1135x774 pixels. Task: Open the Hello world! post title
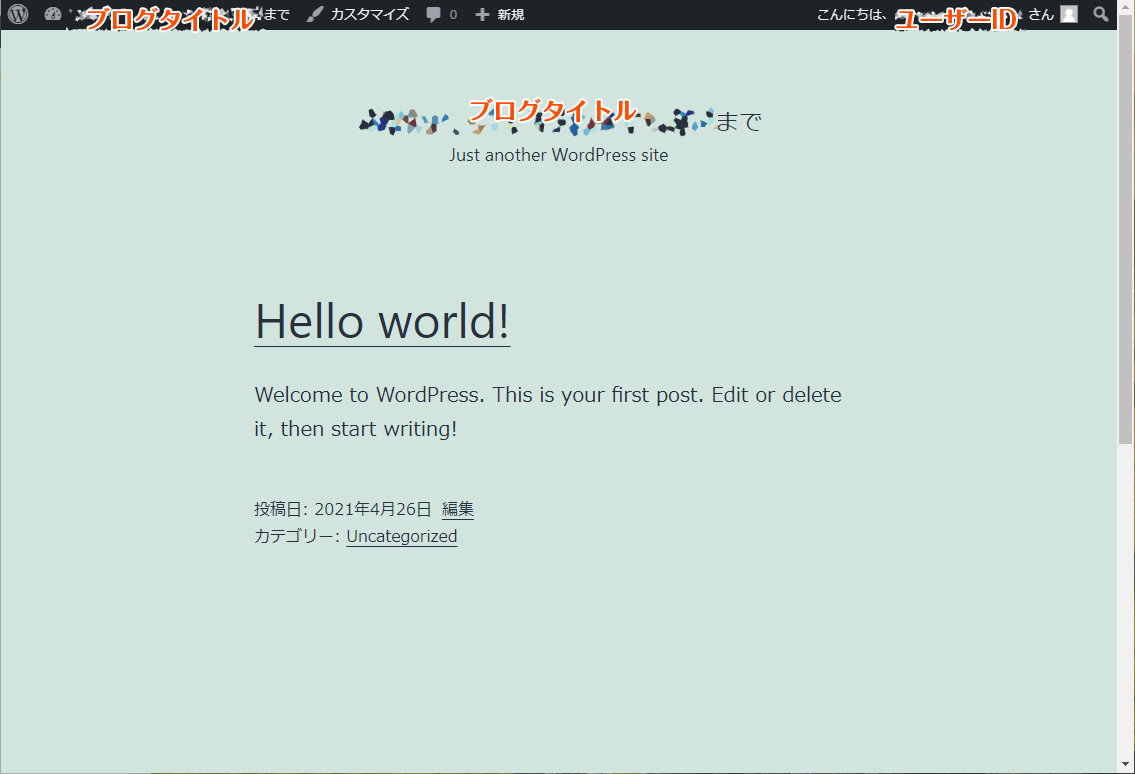tap(382, 321)
